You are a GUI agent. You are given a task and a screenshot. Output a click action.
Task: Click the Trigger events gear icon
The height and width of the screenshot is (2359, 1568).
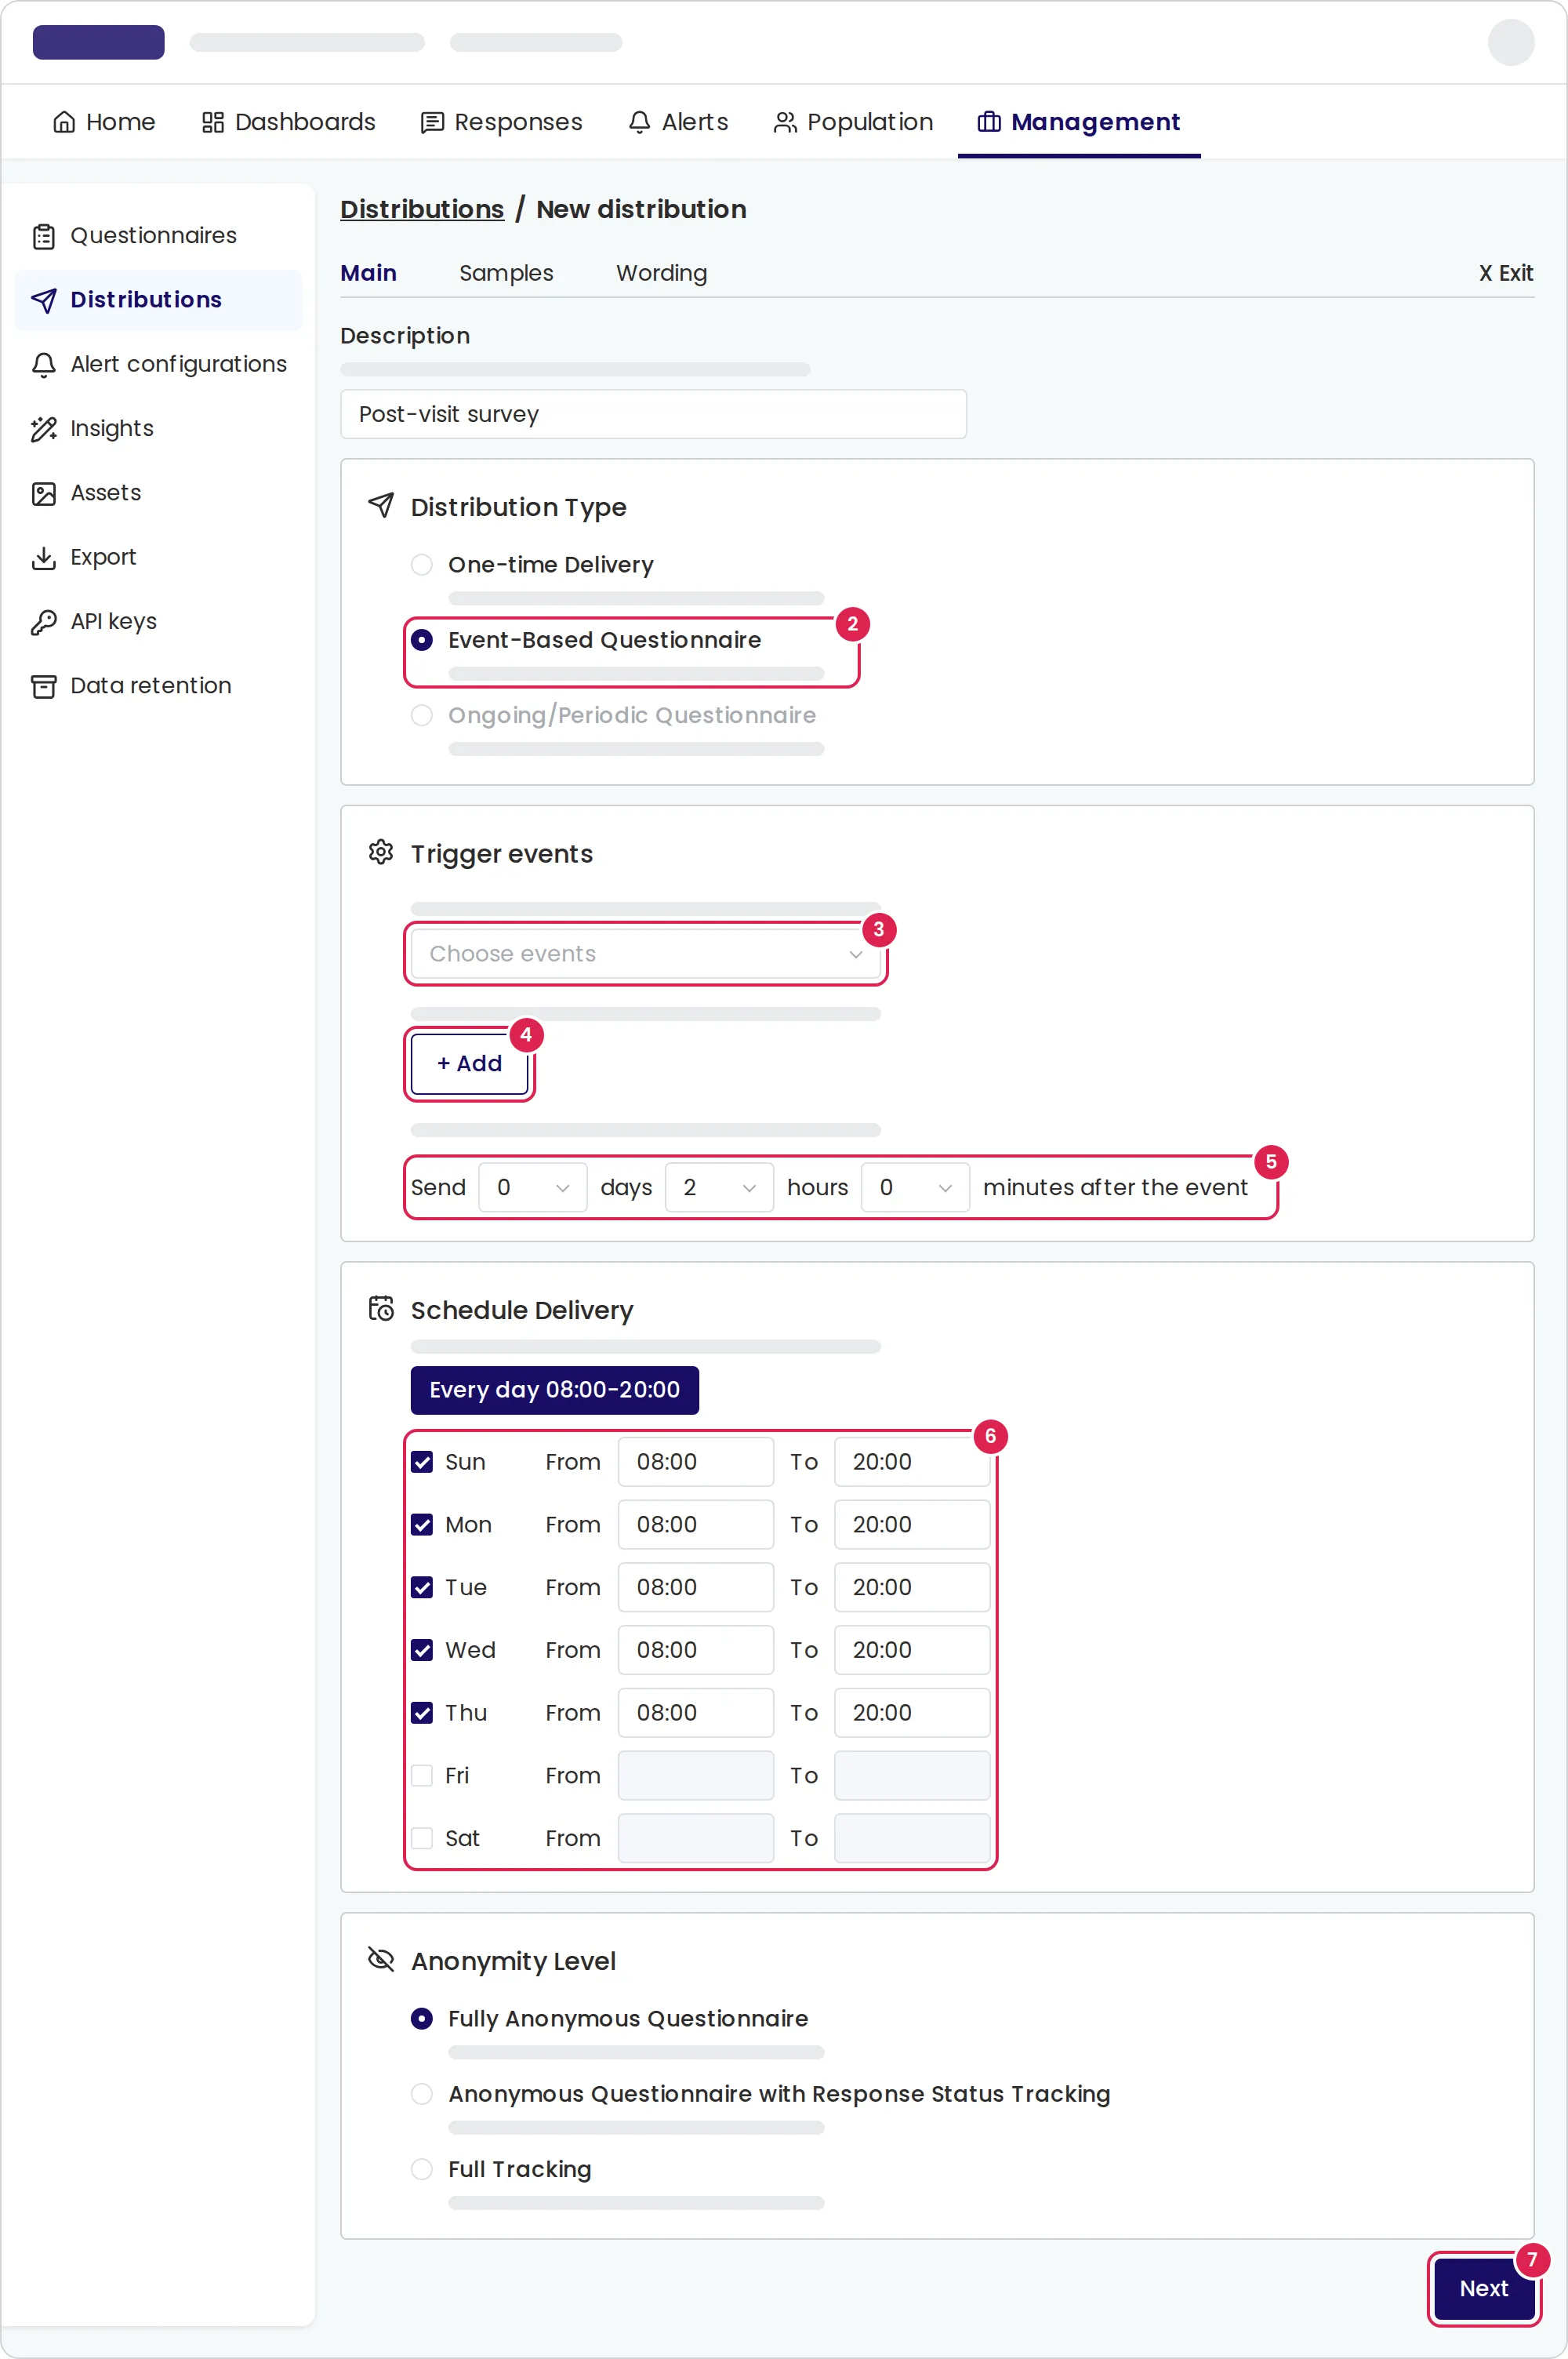pyautogui.click(x=381, y=852)
